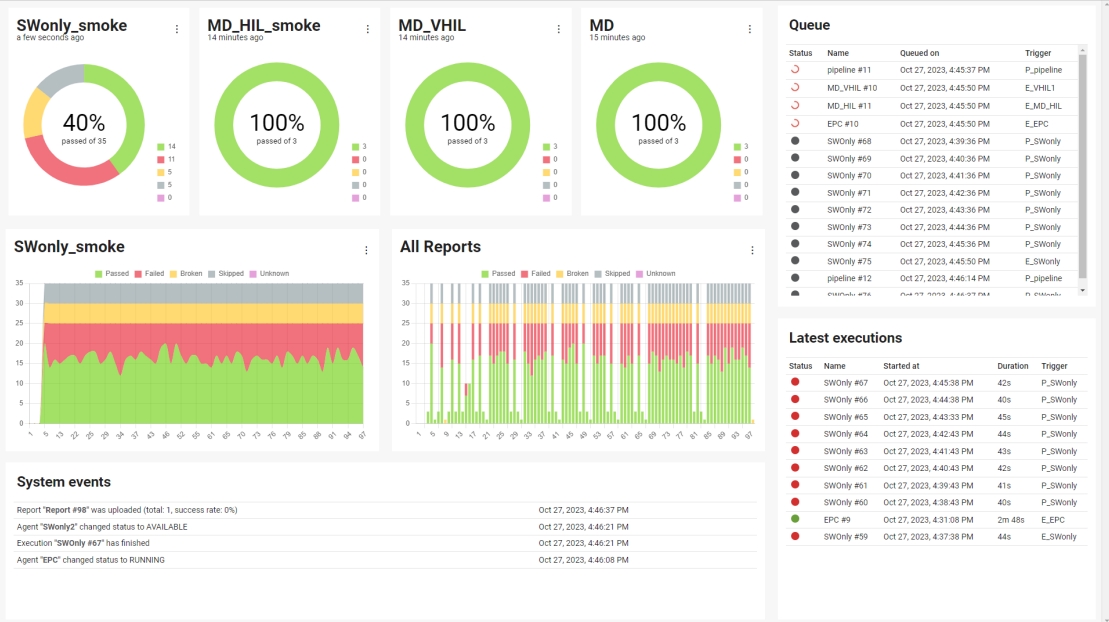
Task: Open the three-dot menu on All Reports panel
Action: (x=753, y=250)
